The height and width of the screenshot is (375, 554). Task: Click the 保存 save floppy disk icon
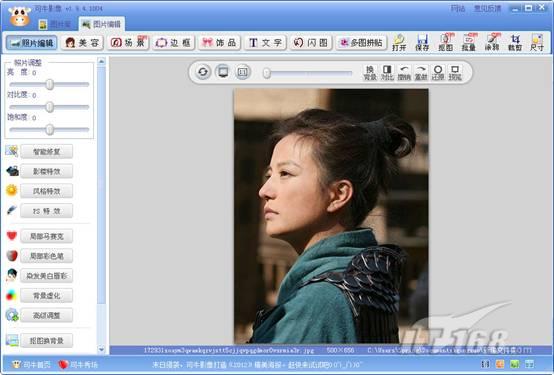pyautogui.click(x=422, y=42)
